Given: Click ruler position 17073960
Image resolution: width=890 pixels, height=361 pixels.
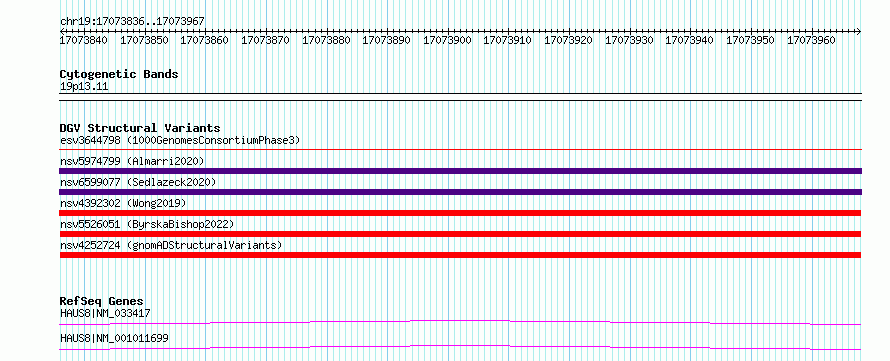Looking at the screenshot, I should coord(811,40).
